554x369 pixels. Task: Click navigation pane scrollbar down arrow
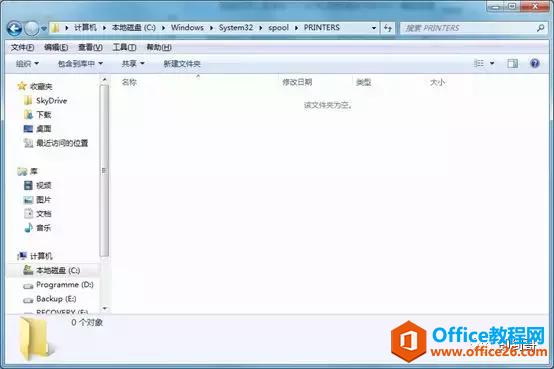pyautogui.click(x=104, y=308)
